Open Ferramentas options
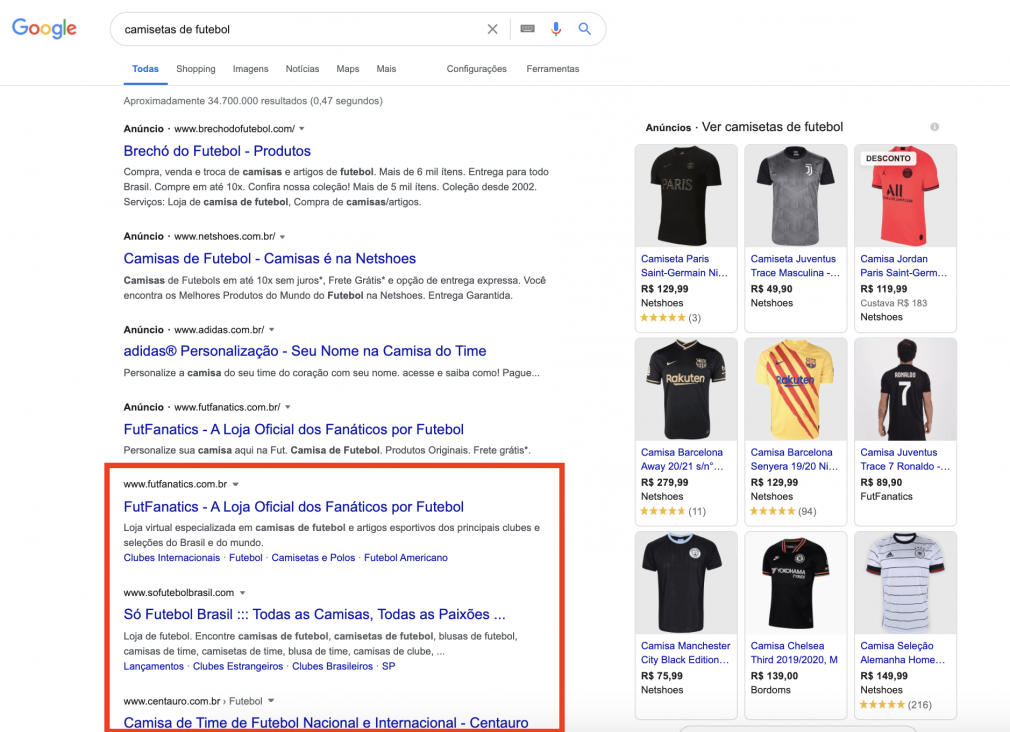 click(x=553, y=69)
